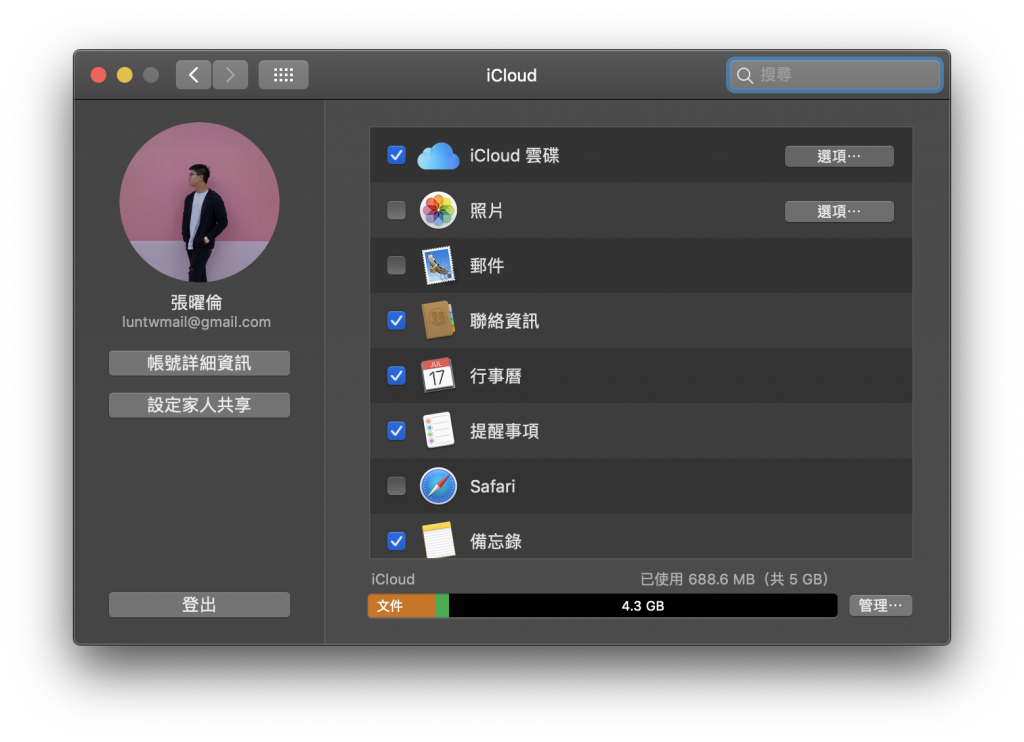
Task: Enable the 照片 checkbox
Action: 396,210
